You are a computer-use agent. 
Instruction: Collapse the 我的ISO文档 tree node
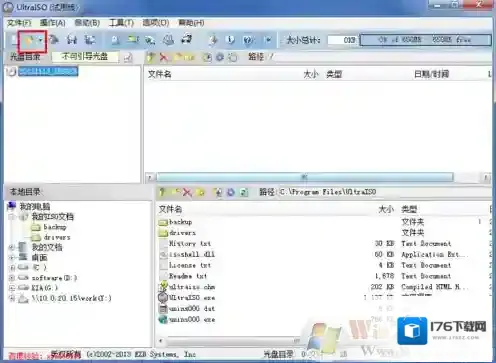click(x=12, y=217)
